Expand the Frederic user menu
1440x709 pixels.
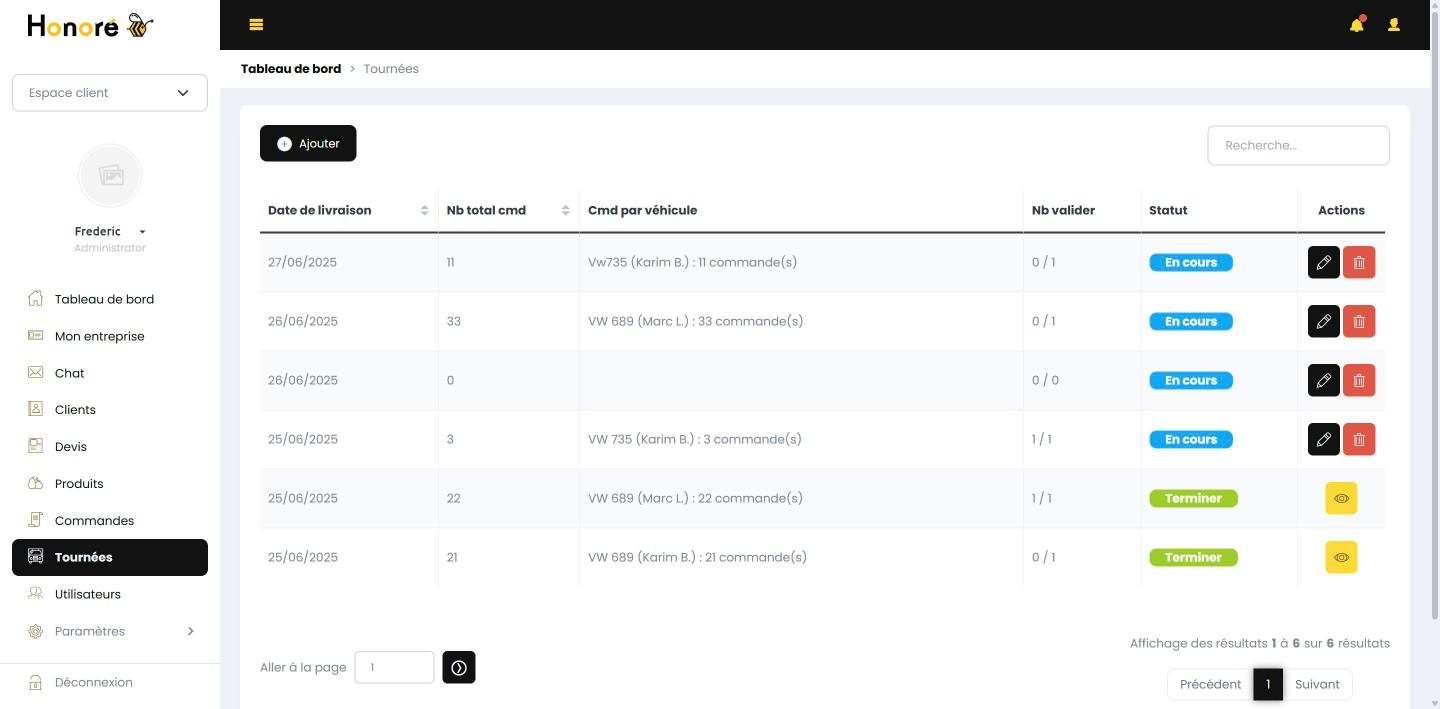[110, 232]
